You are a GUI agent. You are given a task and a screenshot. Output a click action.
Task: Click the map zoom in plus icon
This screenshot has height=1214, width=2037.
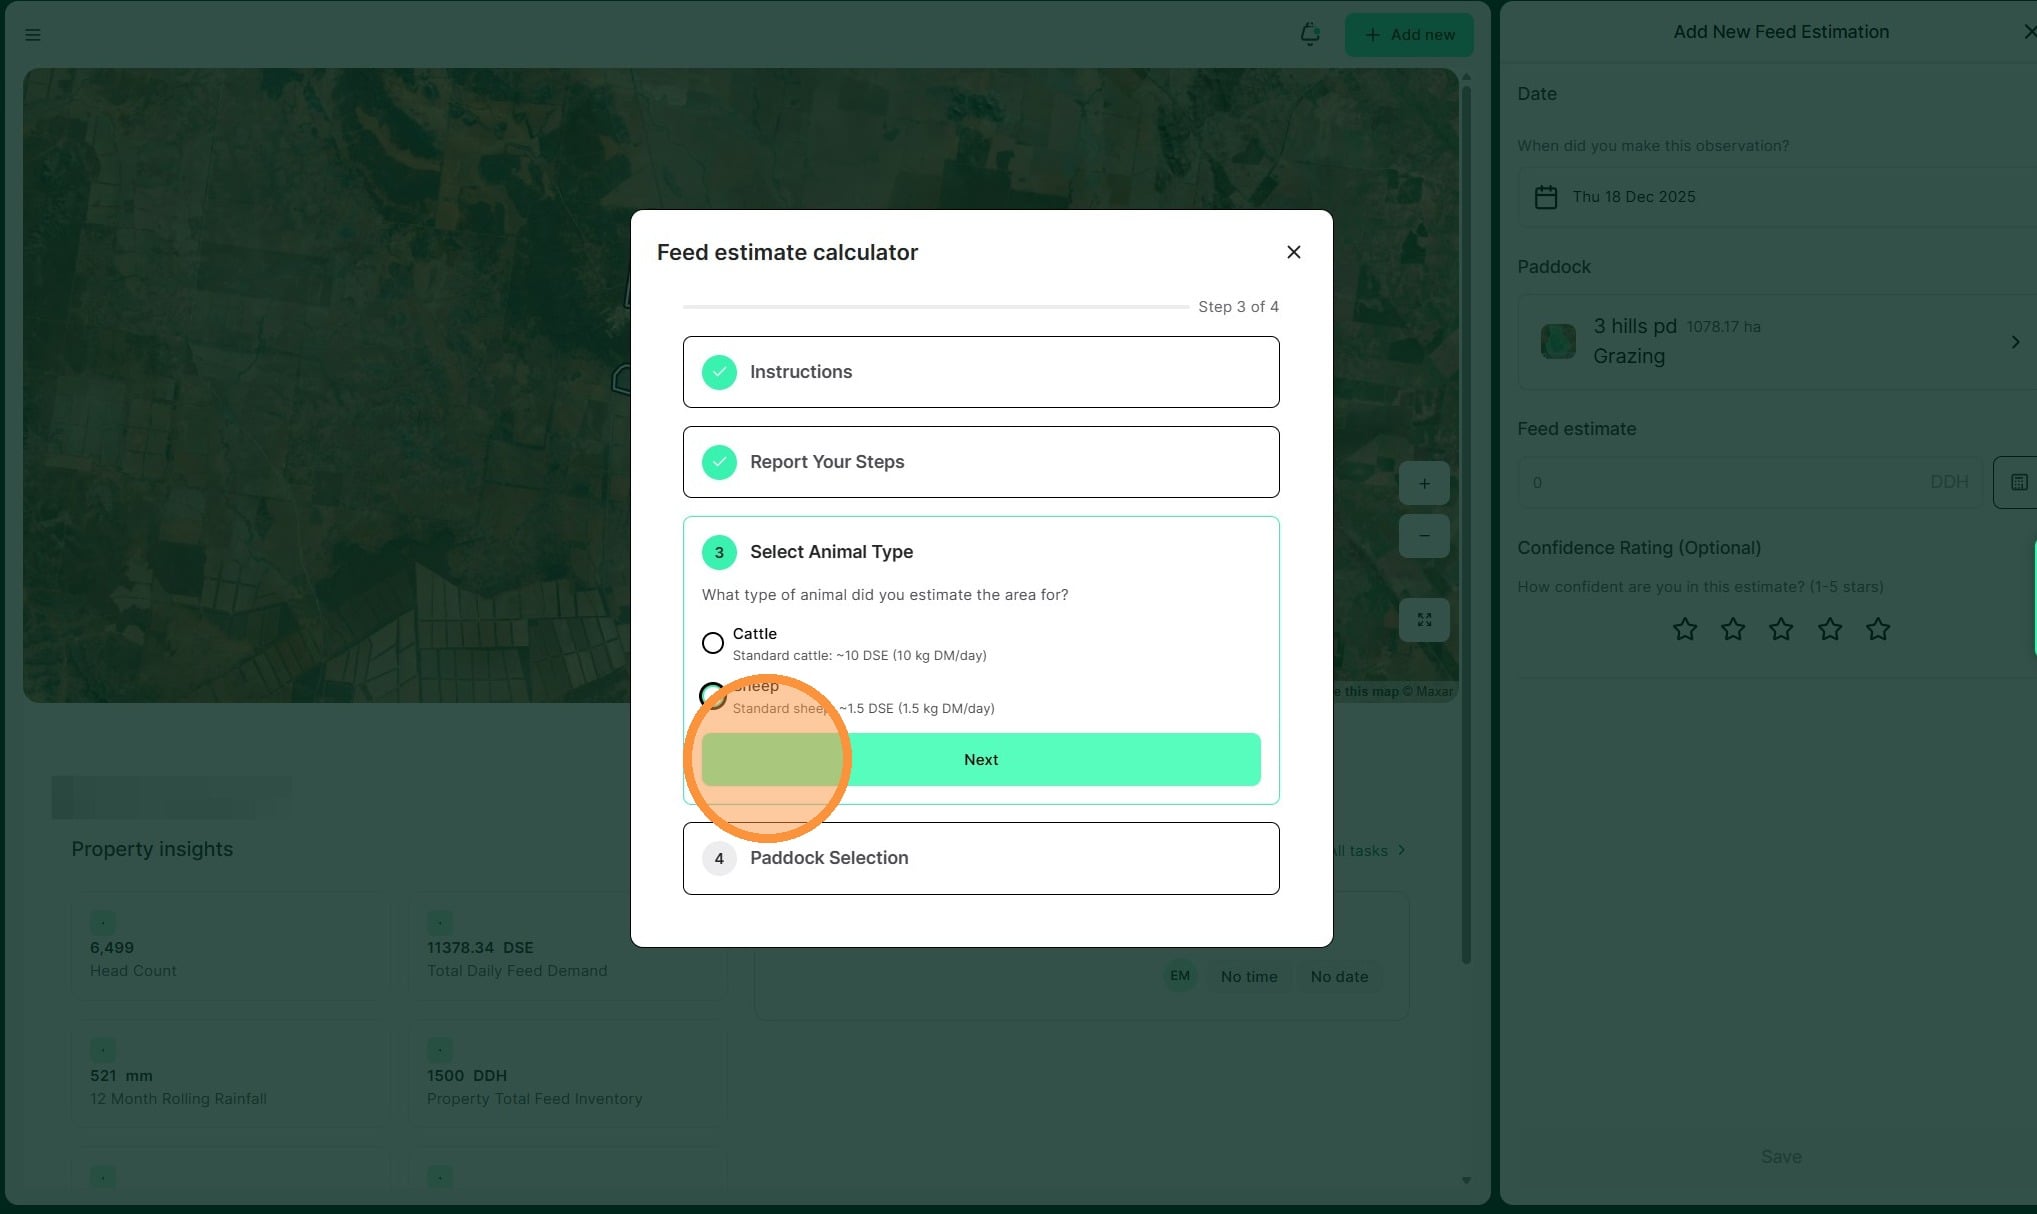pyautogui.click(x=1424, y=483)
